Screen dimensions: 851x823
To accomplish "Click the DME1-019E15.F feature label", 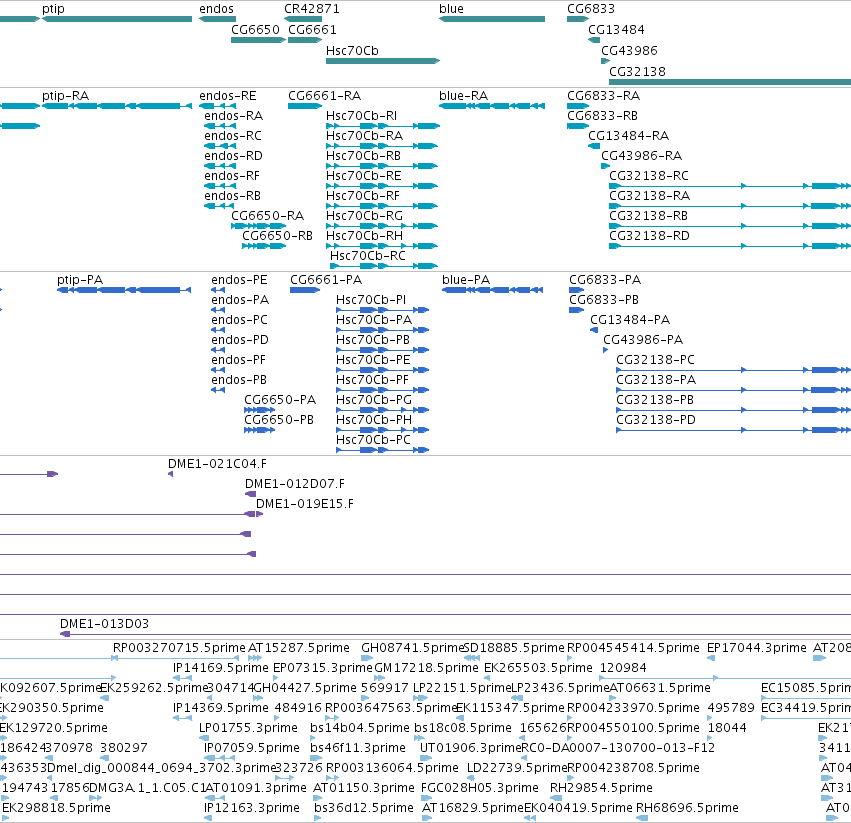I will [x=305, y=504].
